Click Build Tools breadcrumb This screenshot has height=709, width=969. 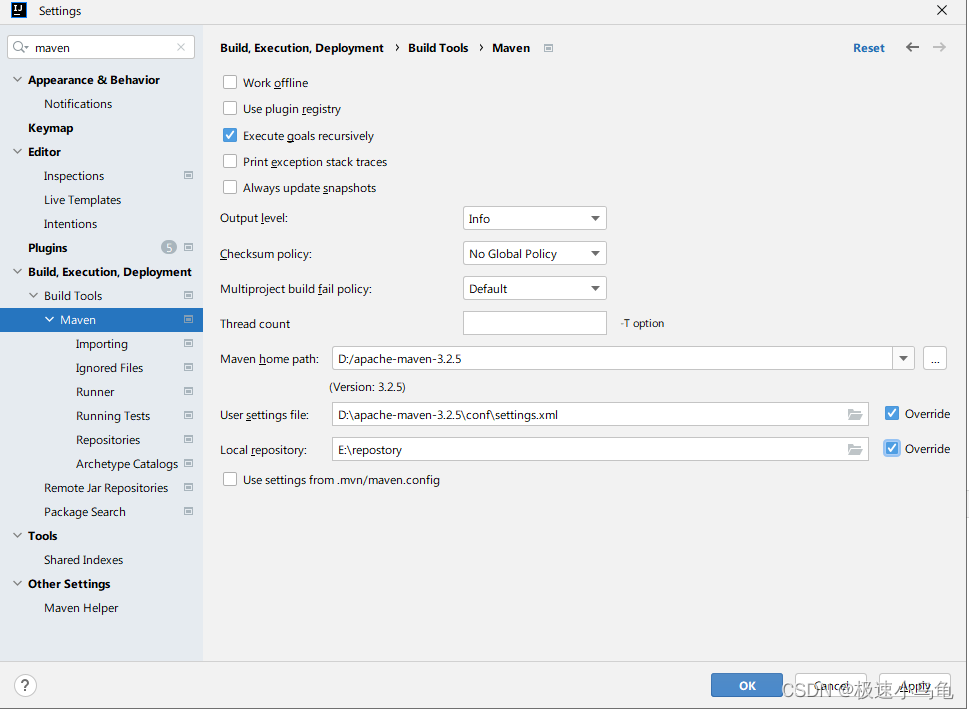[x=438, y=48]
